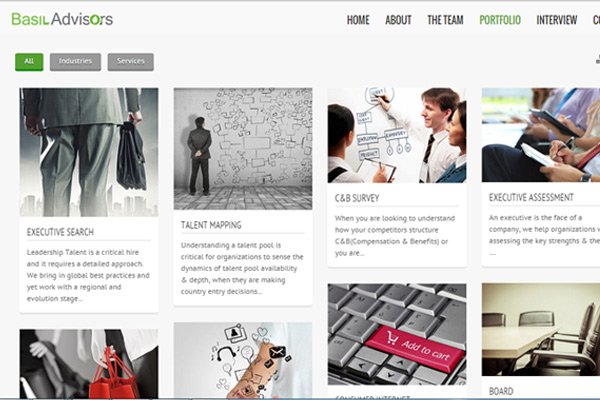Filter portfolio by Services
The height and width of the screenshot is (400, 600).
[x=130, y=62]
